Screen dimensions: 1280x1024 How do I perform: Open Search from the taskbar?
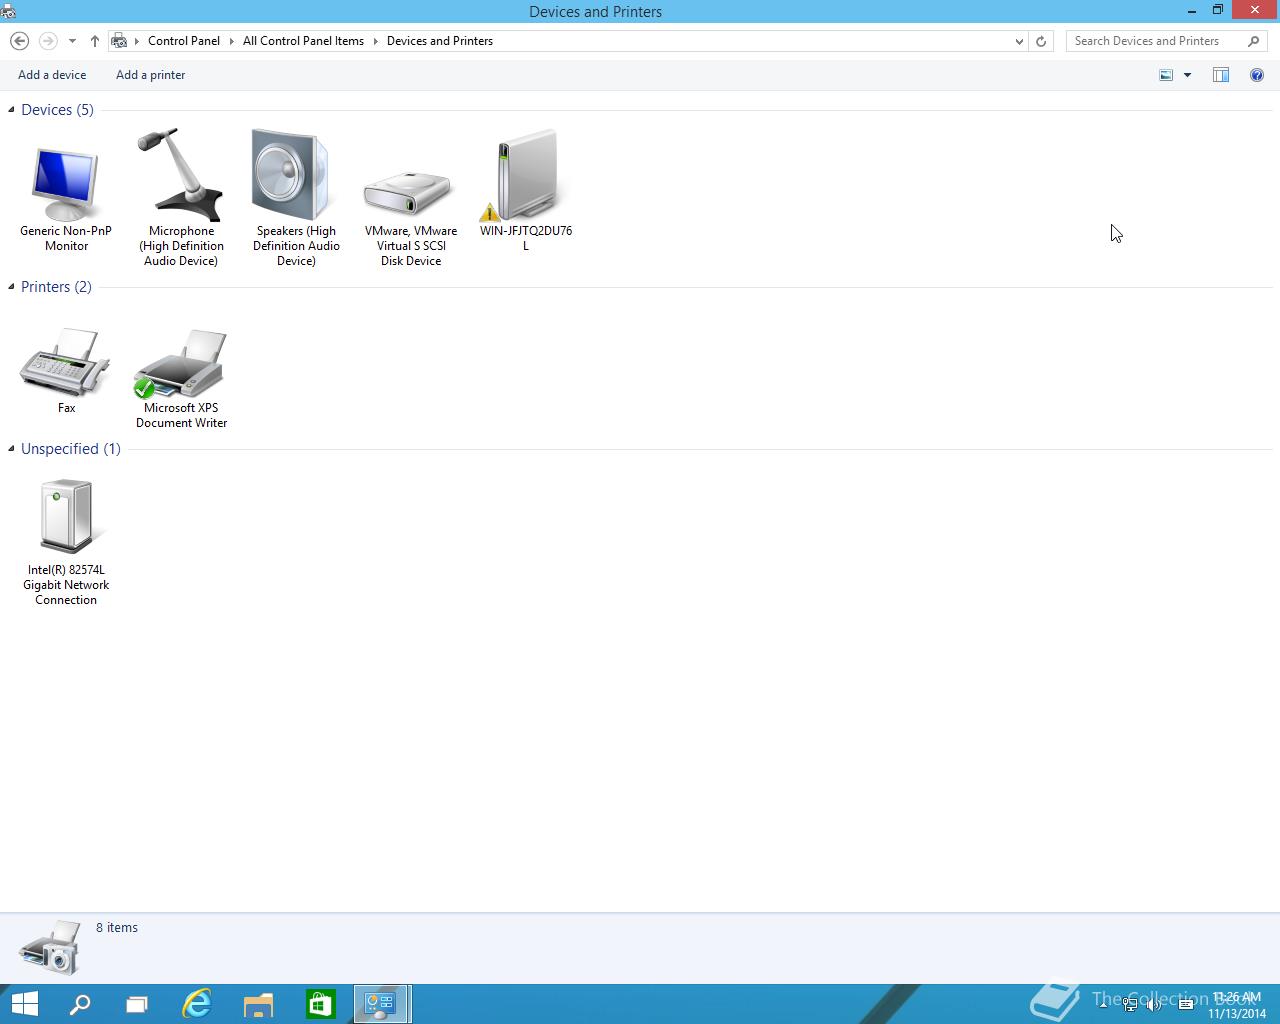(80, 1004)
